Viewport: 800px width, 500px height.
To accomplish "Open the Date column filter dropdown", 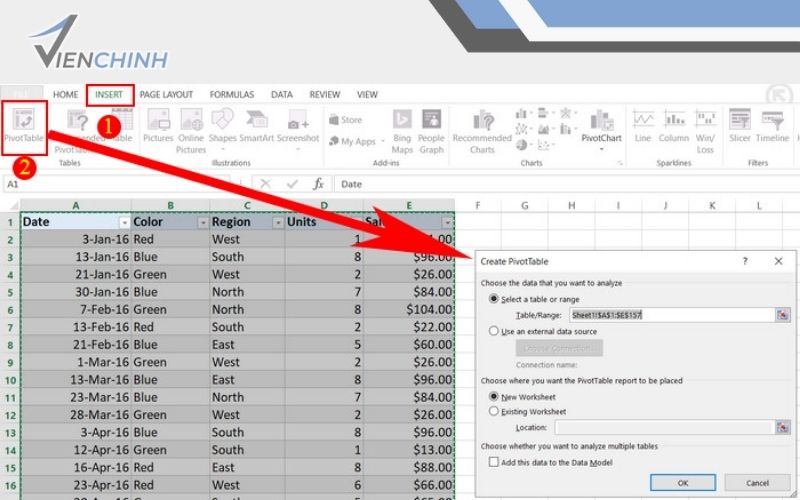I will pos(124,222).
